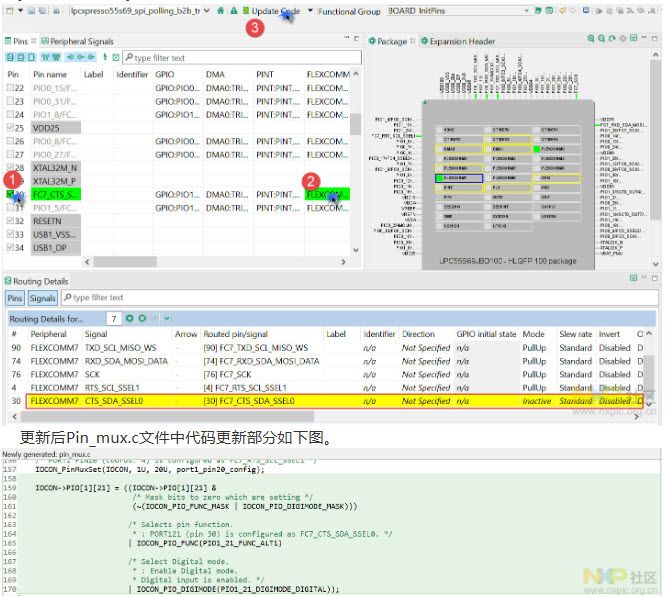668x596 pixels.
Task: Open Mode cell PullUp for row 90
Action: click(534, 348)
